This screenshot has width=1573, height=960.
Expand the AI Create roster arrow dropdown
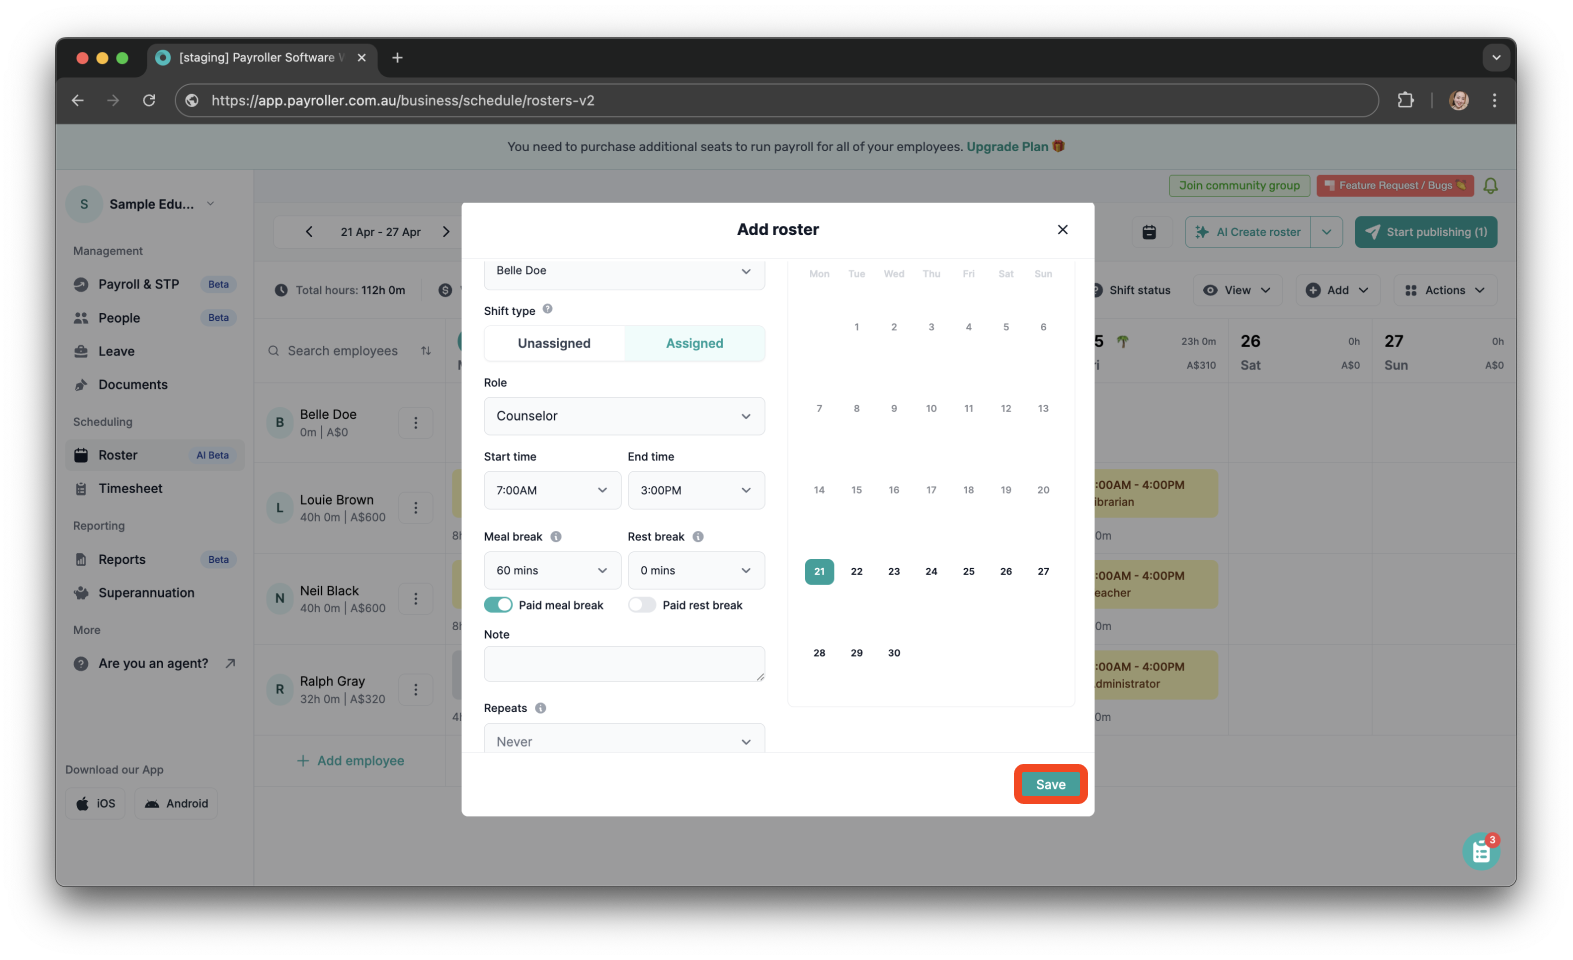(x=1327, y=232)
